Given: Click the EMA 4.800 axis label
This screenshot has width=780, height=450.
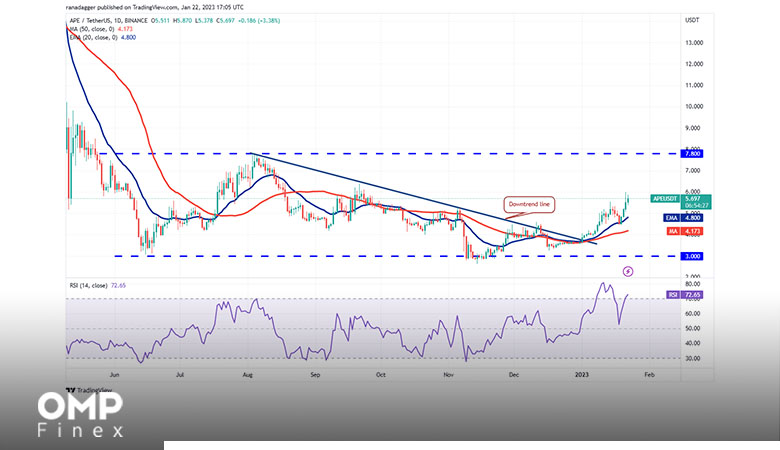Looking at the screenshot, I should [683, 218].
